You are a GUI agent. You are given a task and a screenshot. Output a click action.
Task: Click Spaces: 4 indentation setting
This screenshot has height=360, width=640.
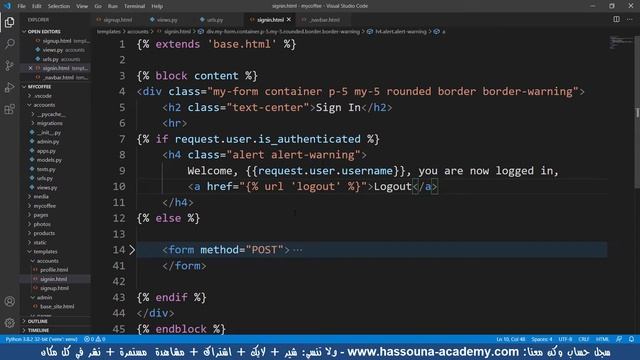click(x=542, y=339)
